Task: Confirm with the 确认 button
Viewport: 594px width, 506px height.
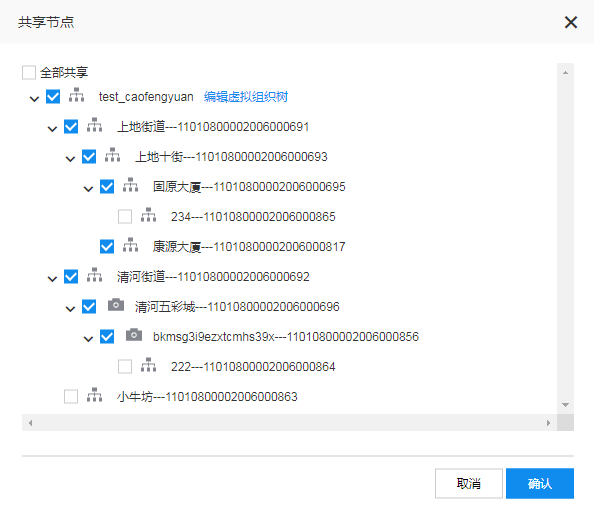Action: tap(540, 483)
